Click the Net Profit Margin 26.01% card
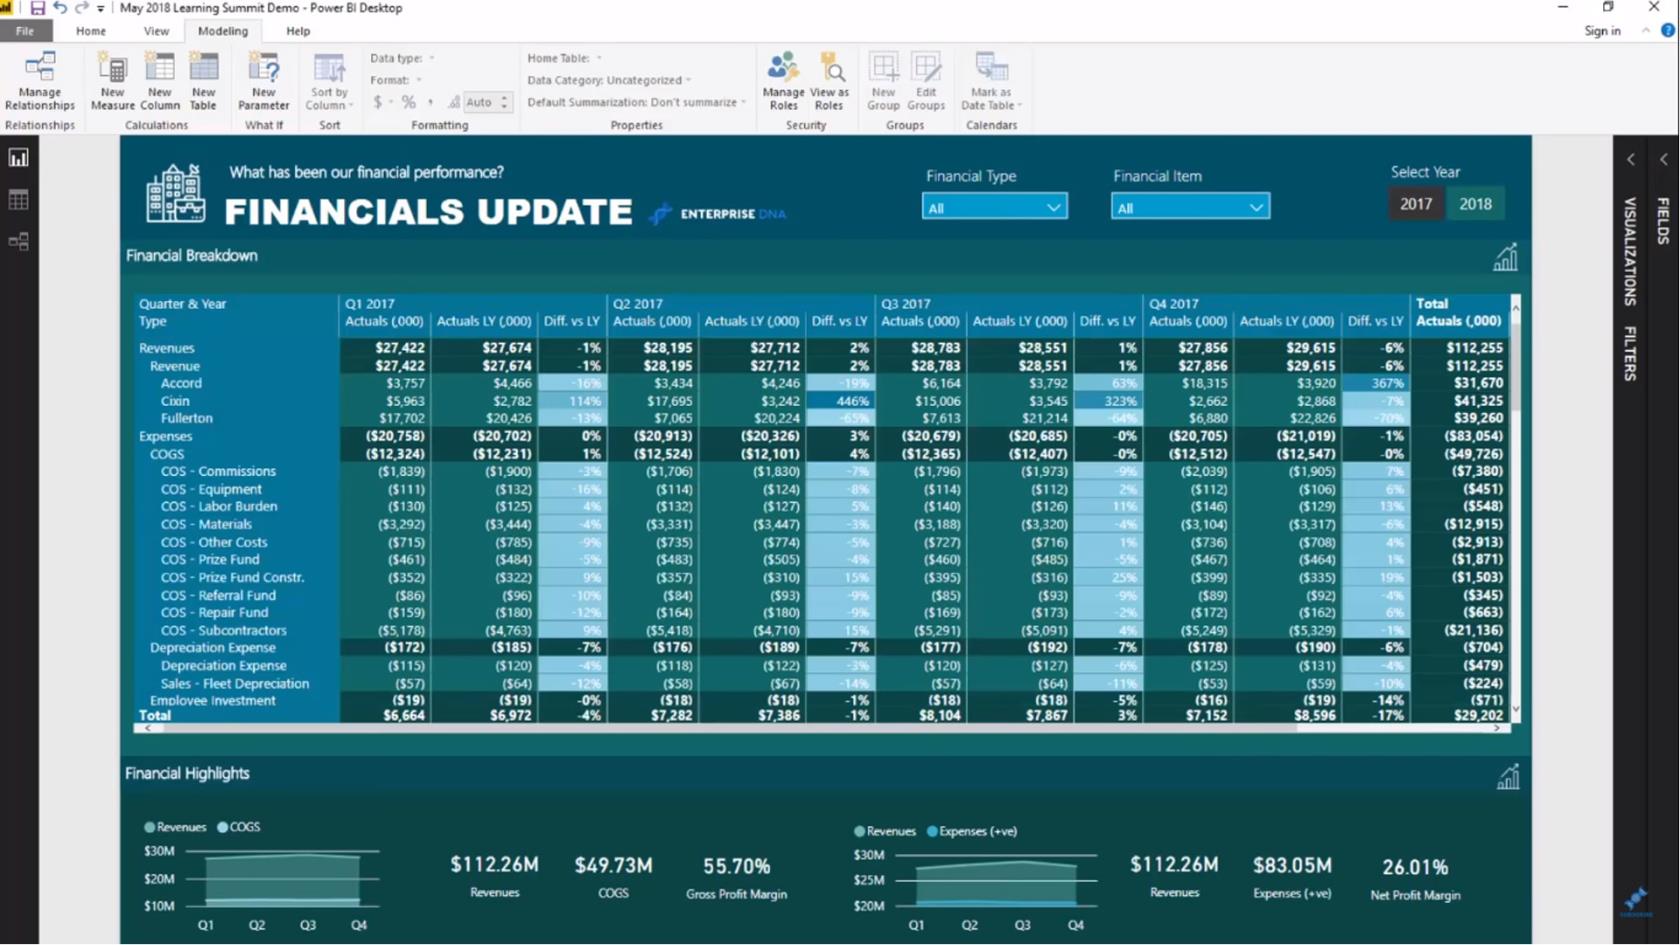The height and width of the screenshot is (945, 1680). pos(1416,879)
